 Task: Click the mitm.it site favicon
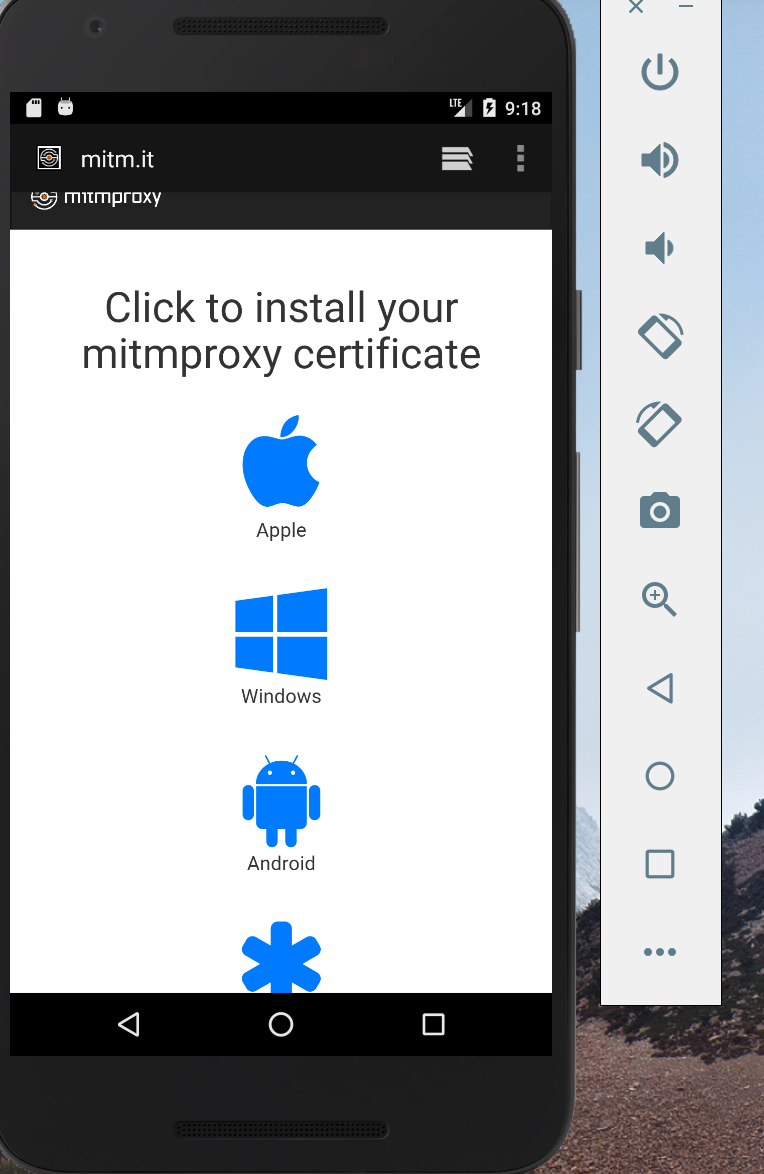[x=49, y=158]
